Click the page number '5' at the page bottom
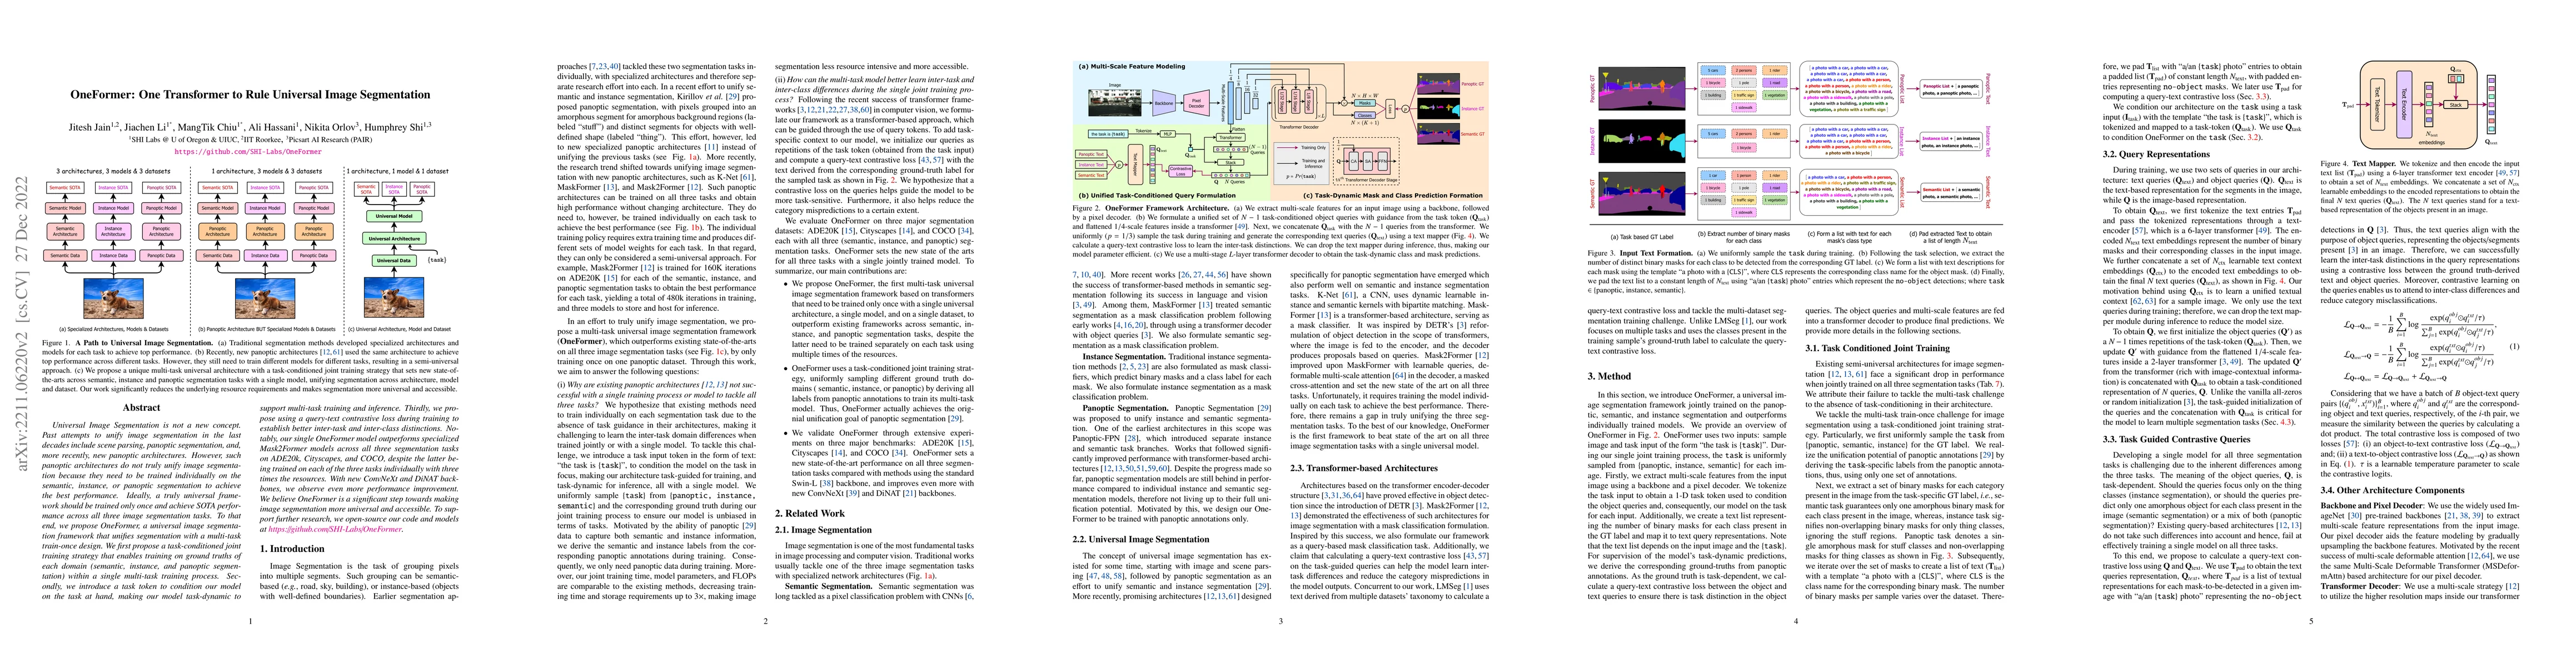Screen dimensions: 2576x667 coord(2310,621)
